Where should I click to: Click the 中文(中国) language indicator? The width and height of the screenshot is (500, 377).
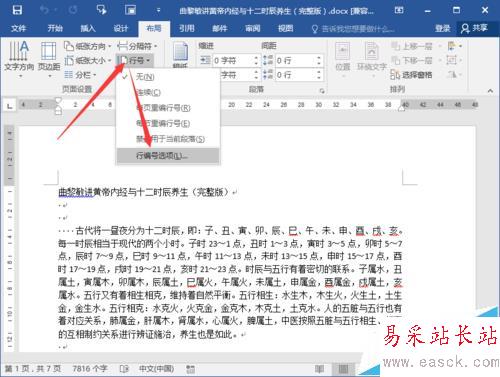click(156, 369)
